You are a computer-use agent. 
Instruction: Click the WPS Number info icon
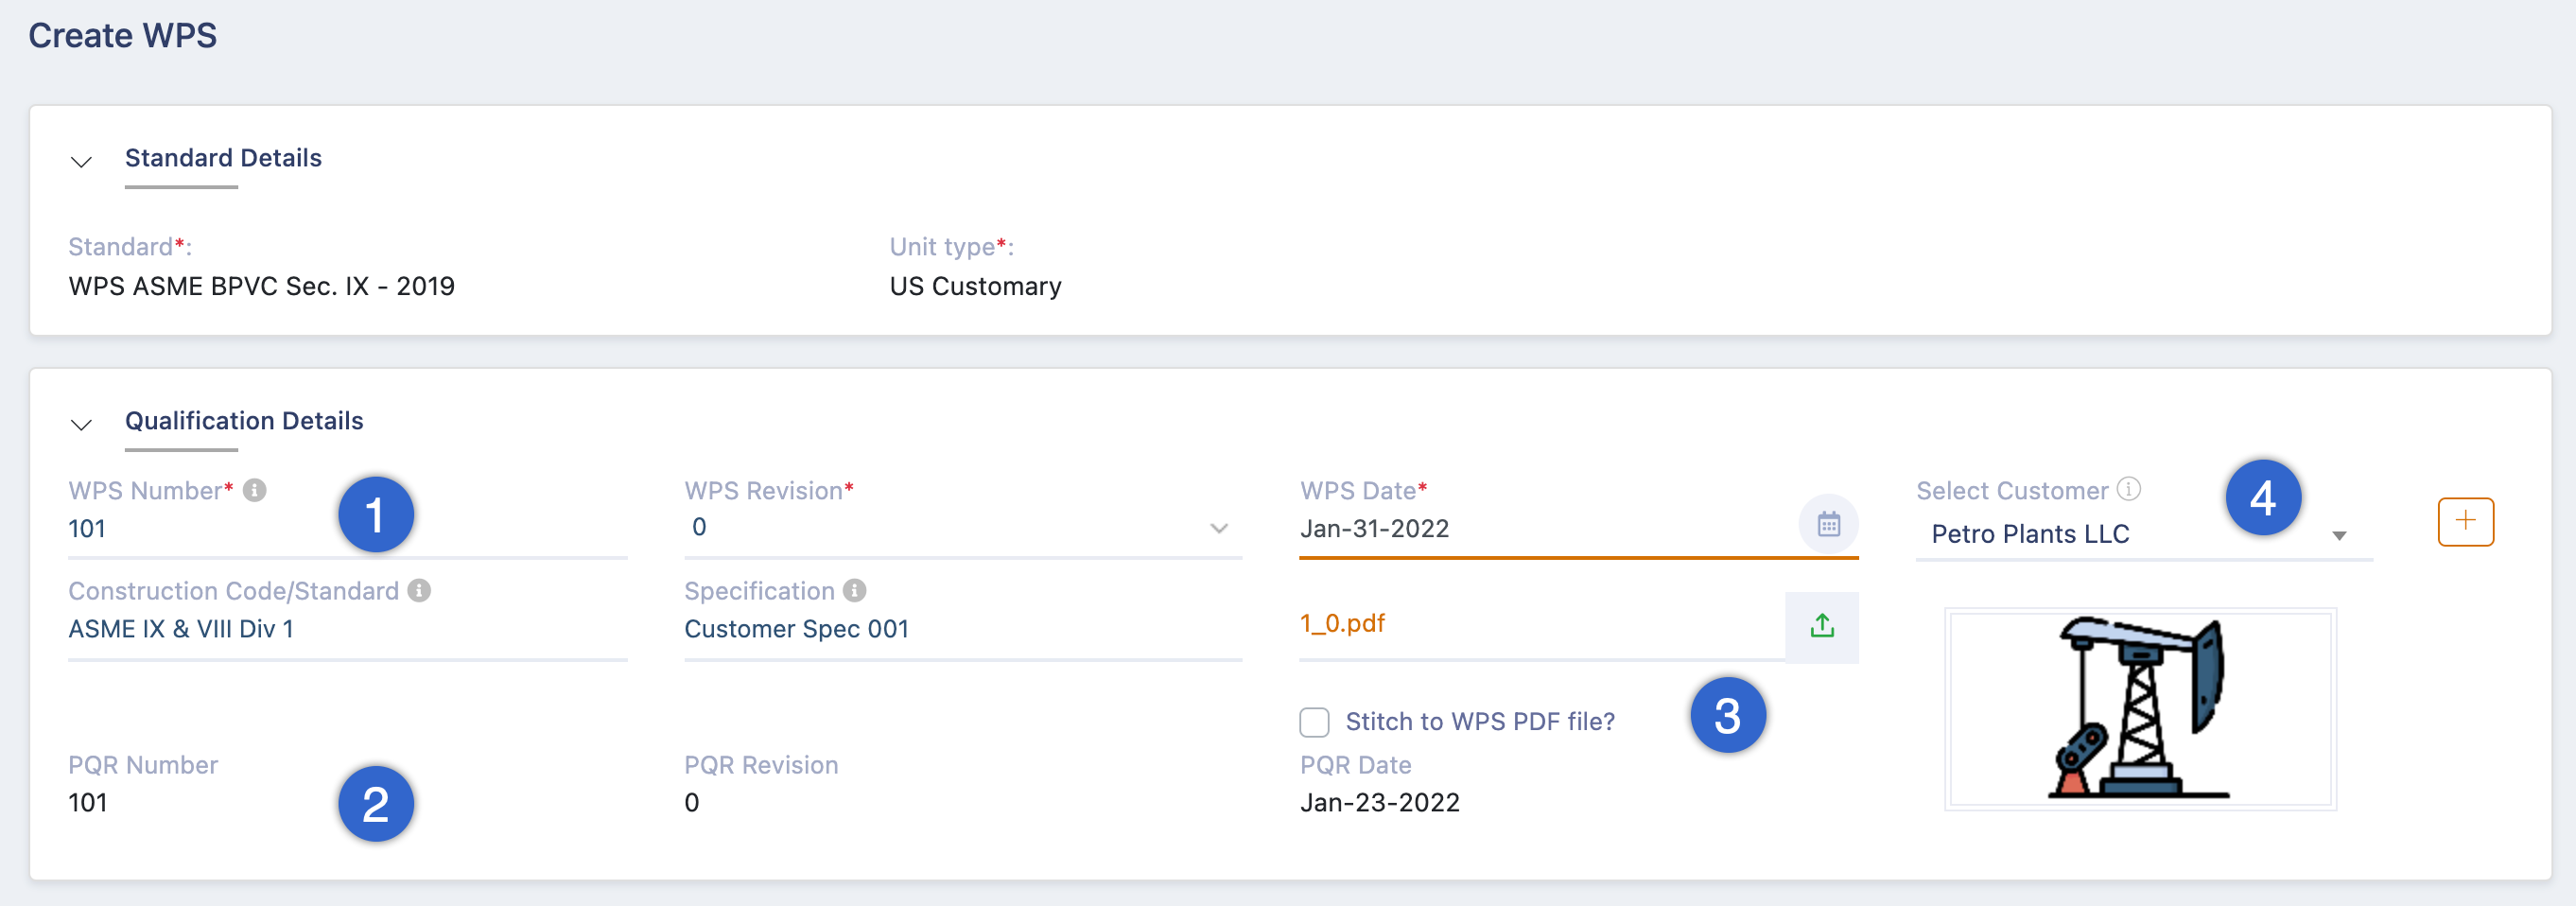pyautogui.click(x=255, y=490)
